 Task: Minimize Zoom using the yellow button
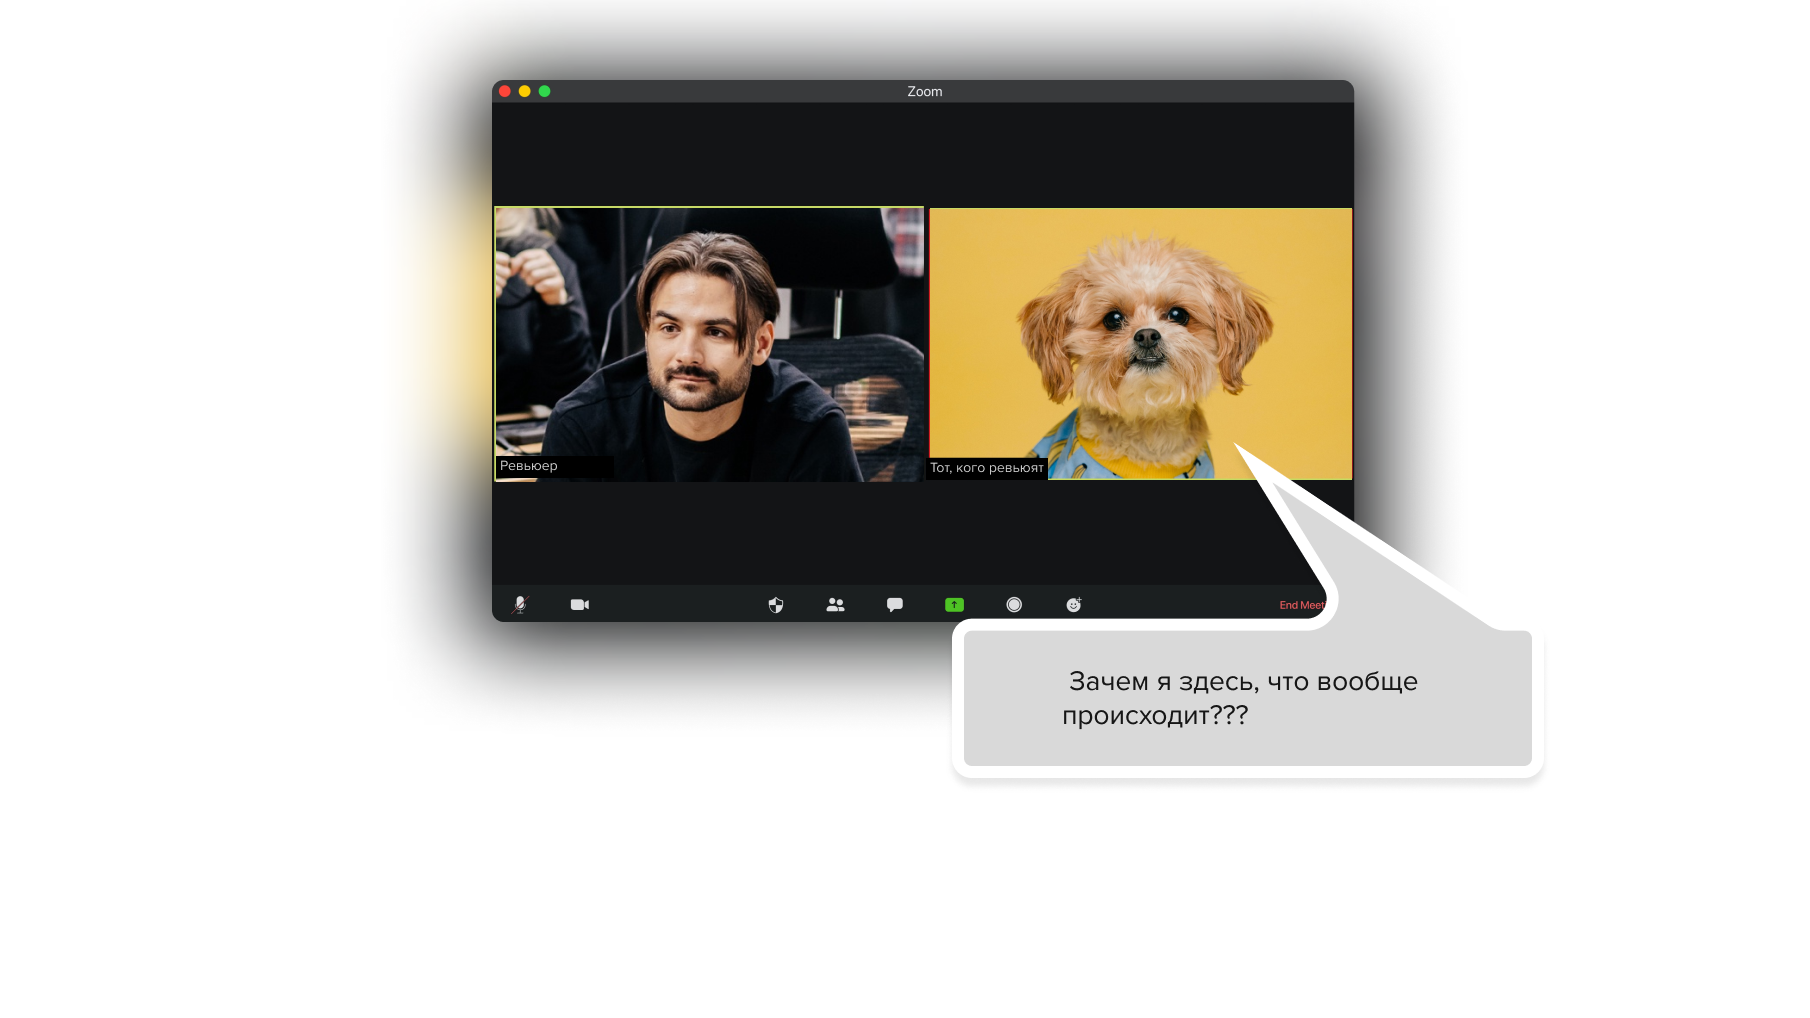pos(525,92)
